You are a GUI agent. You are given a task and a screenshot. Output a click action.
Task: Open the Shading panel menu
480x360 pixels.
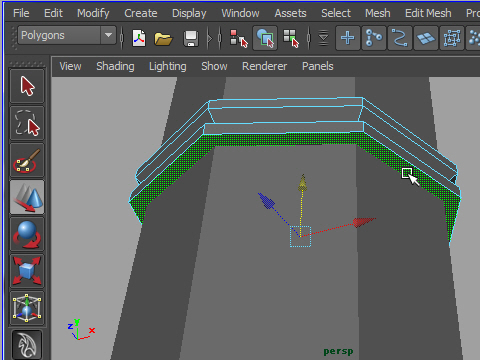click(x=115, y=66)
